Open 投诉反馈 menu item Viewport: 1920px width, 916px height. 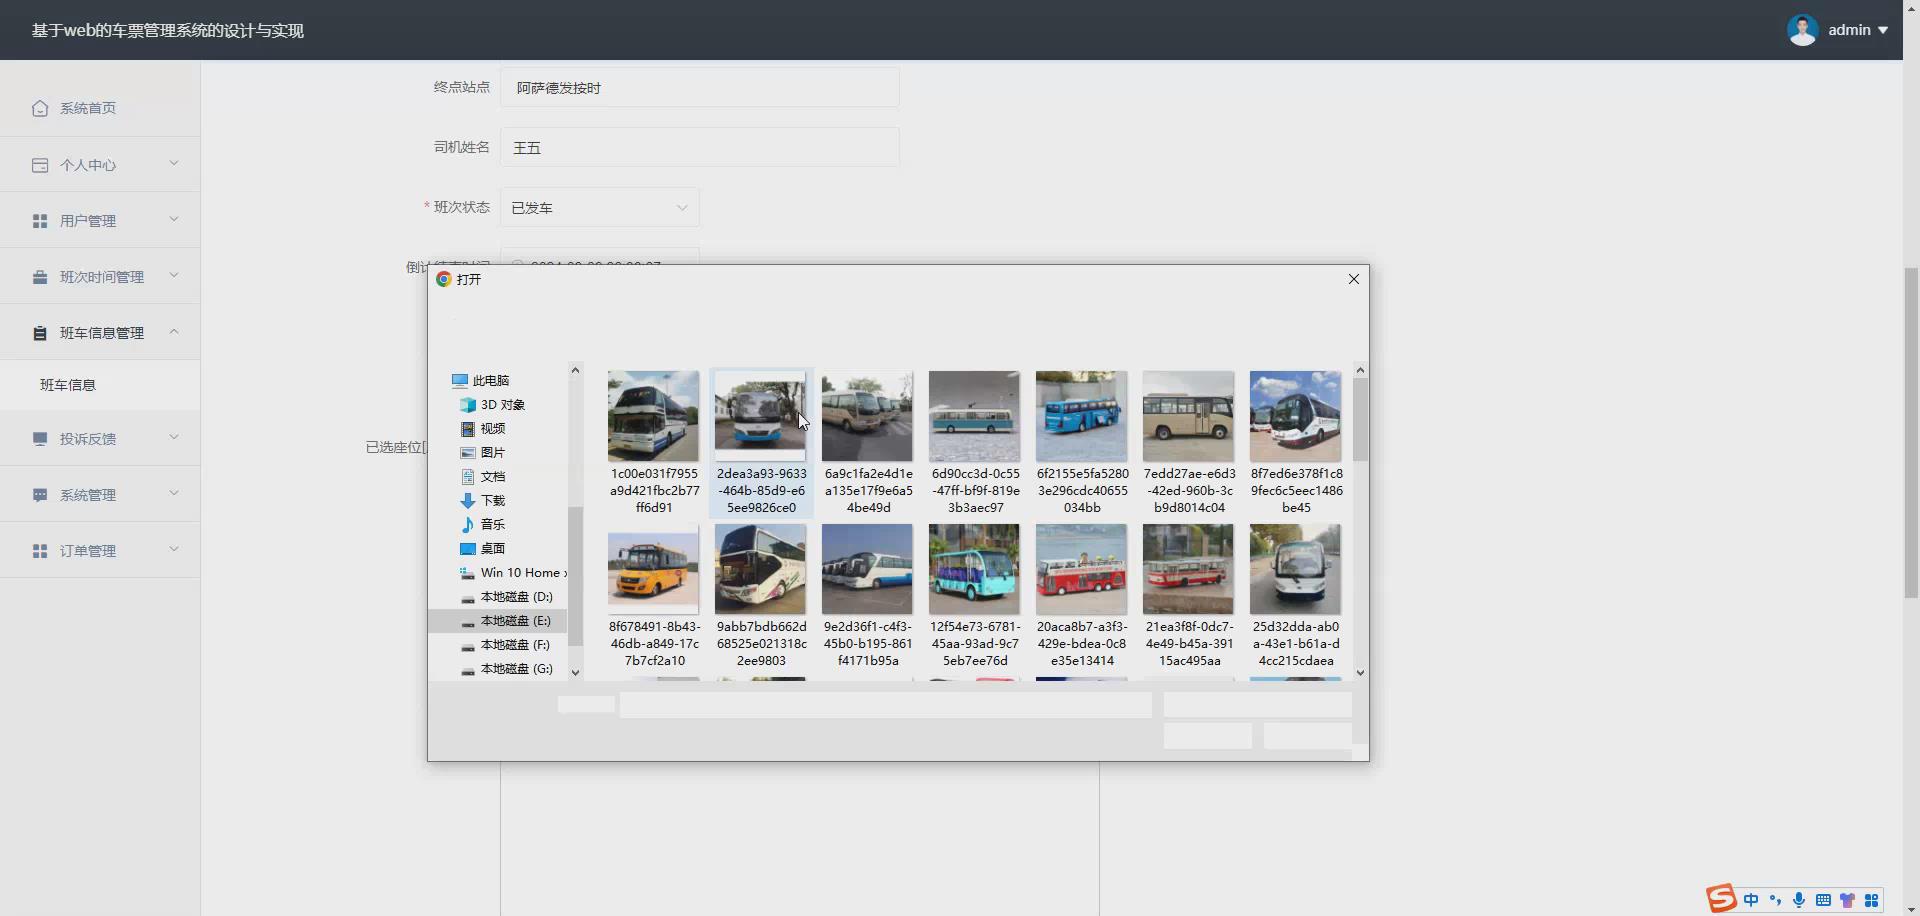[100, 439]
